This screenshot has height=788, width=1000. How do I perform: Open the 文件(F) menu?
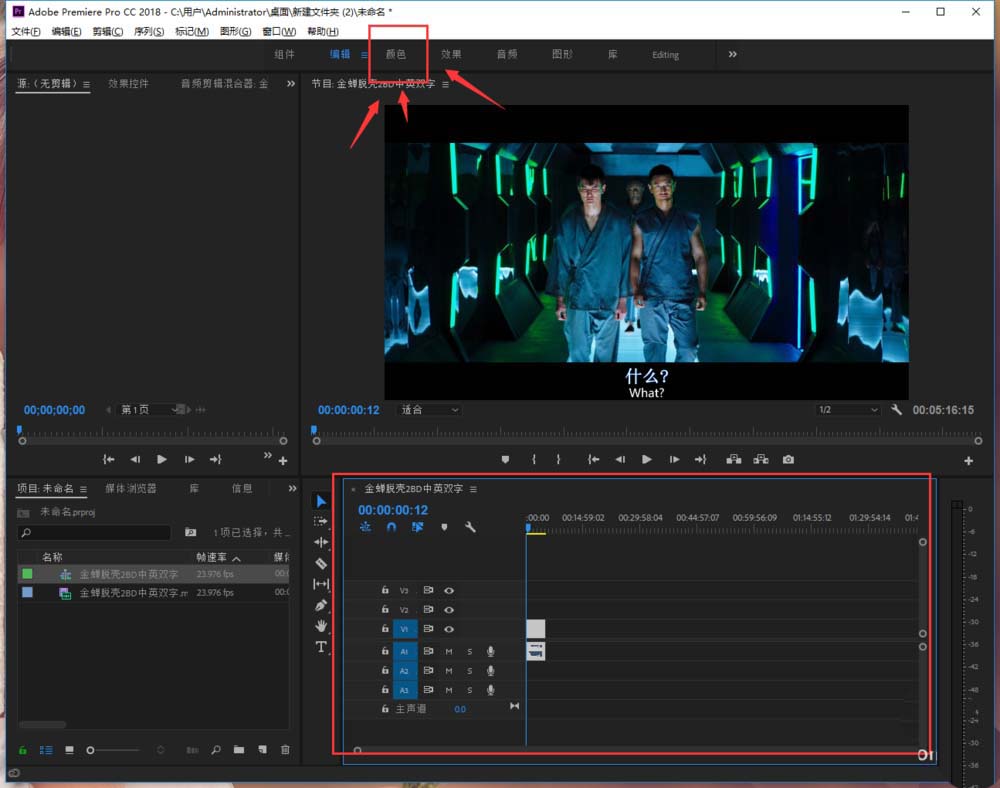(26, 32)
